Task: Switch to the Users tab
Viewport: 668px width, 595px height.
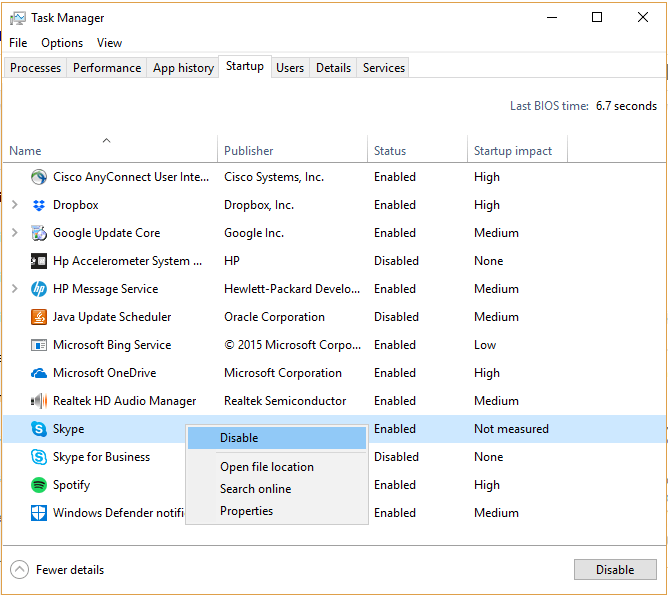Action: 290,68
